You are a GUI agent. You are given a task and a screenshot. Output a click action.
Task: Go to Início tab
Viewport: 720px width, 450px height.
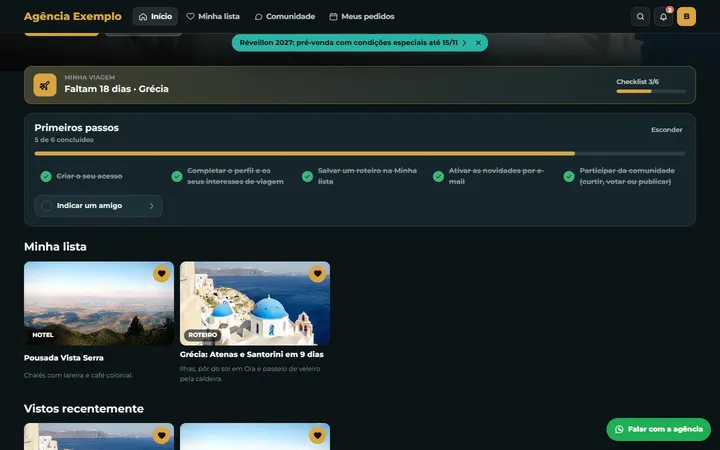point(155,17)
